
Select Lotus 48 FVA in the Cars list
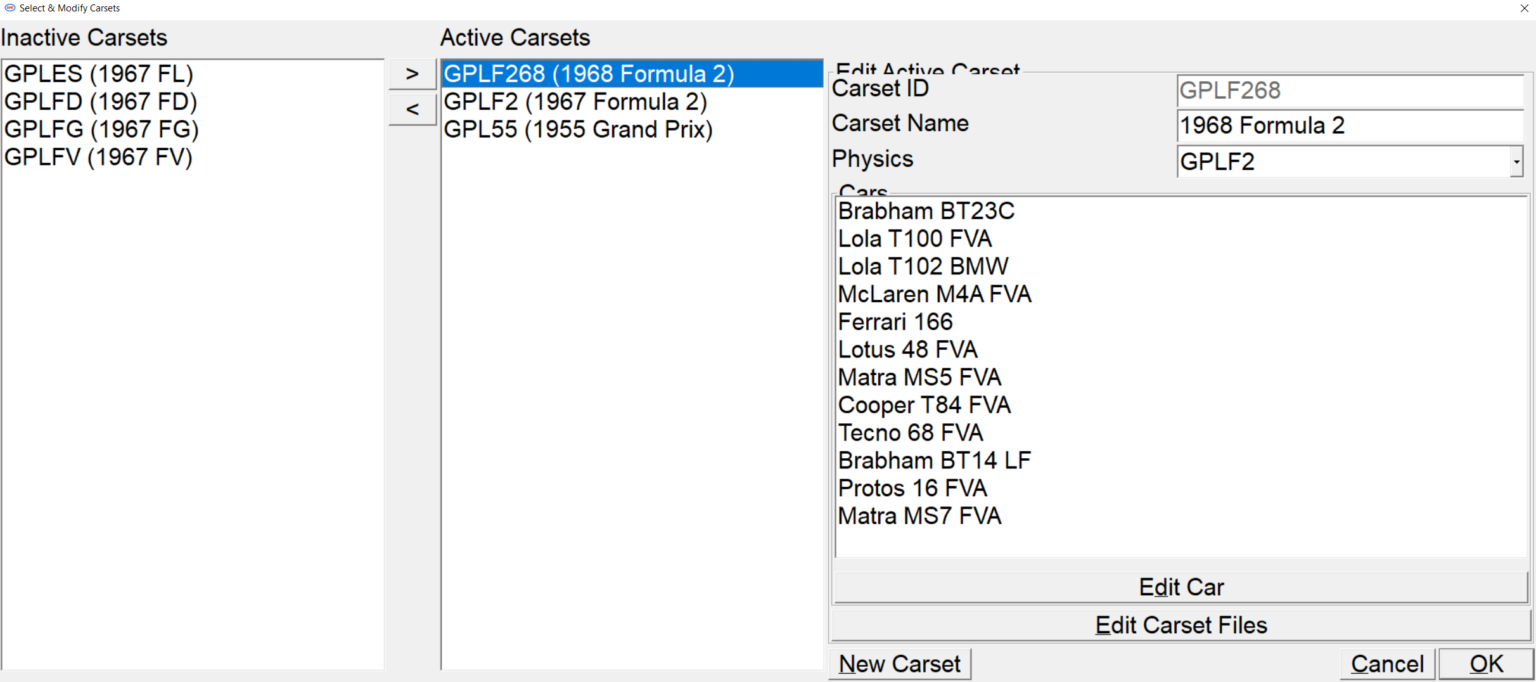click(x=907, y=349)
